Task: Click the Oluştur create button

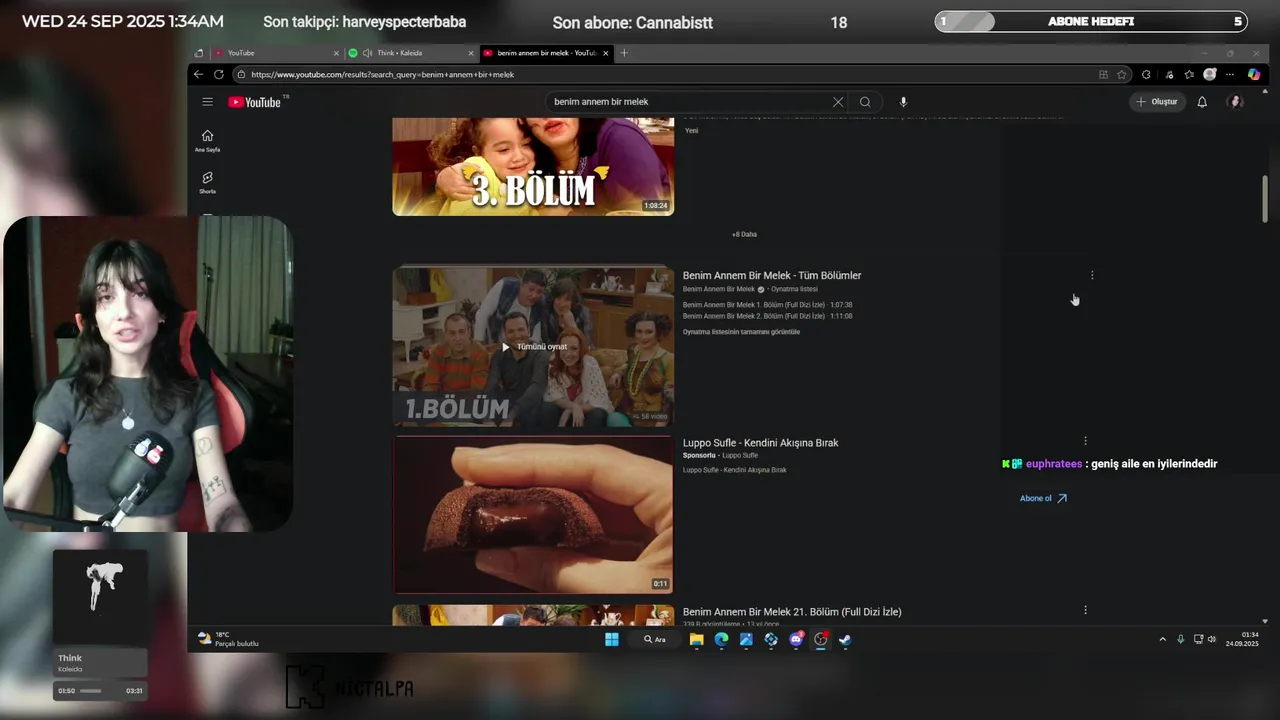Action: [x=1157, y=102]
